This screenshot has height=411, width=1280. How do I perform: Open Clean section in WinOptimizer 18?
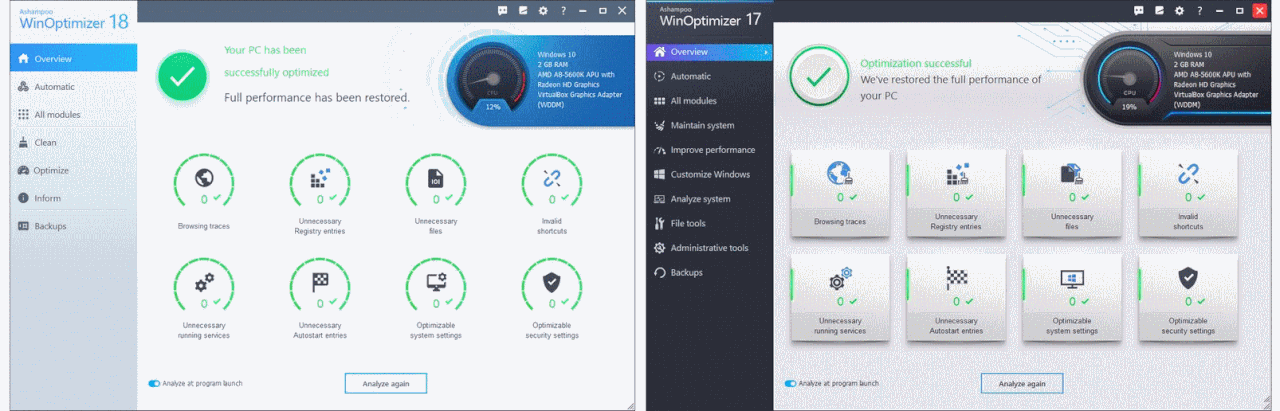73,143
